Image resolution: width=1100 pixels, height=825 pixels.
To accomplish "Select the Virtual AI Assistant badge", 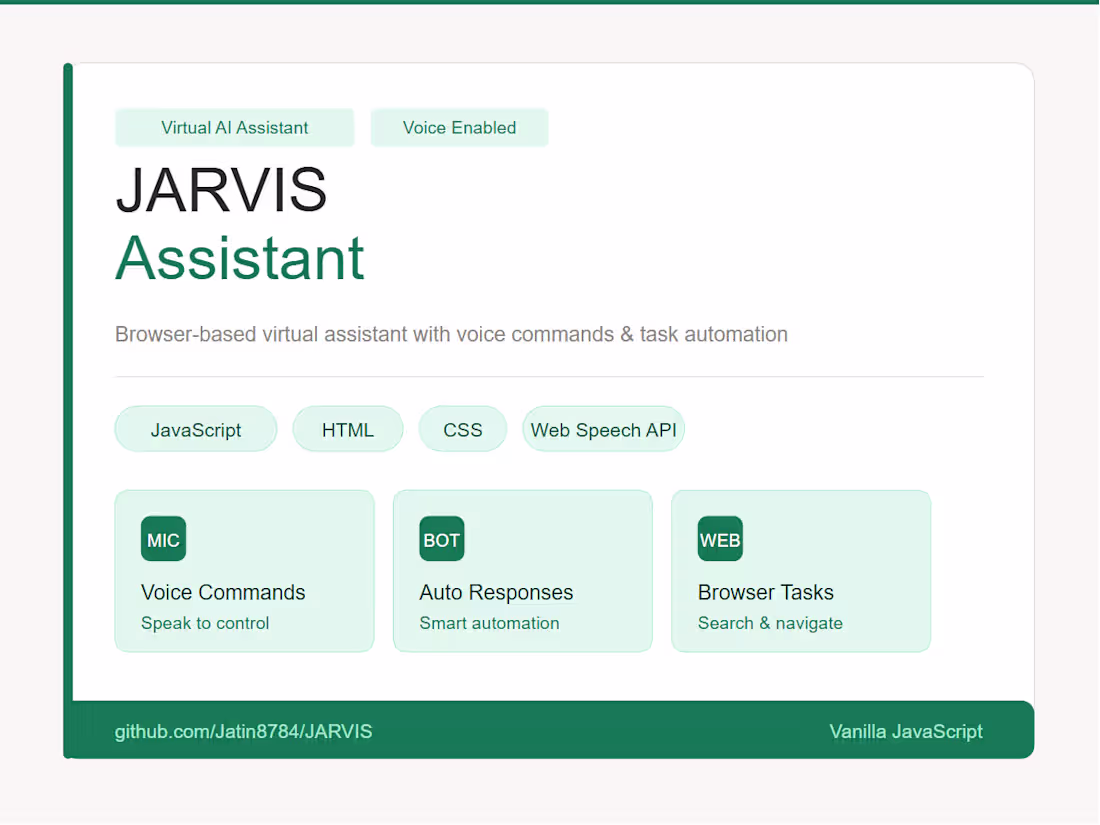I will [x=235, y=128].
